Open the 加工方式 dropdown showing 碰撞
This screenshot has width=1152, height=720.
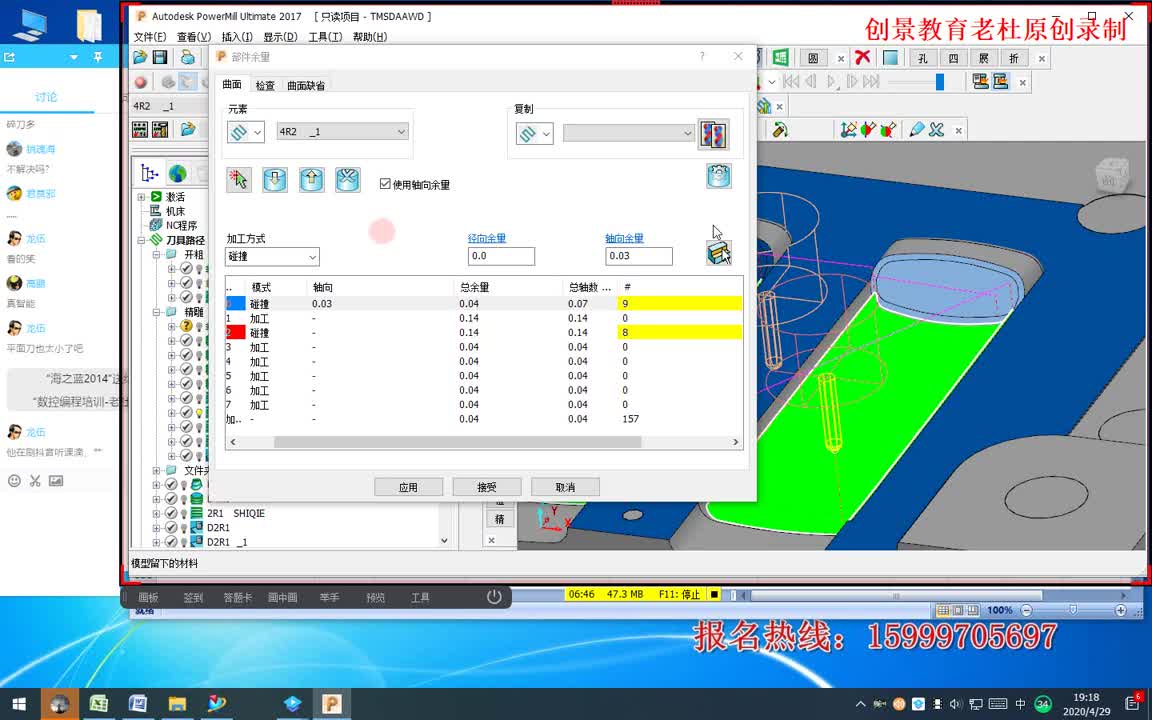click(x=272, y=256)
